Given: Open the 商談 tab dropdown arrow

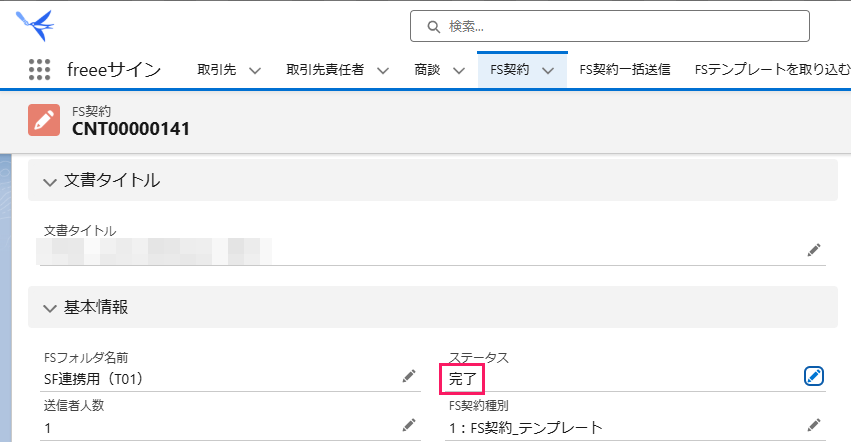Looking at the screenshot, I should tap(459, 70).
